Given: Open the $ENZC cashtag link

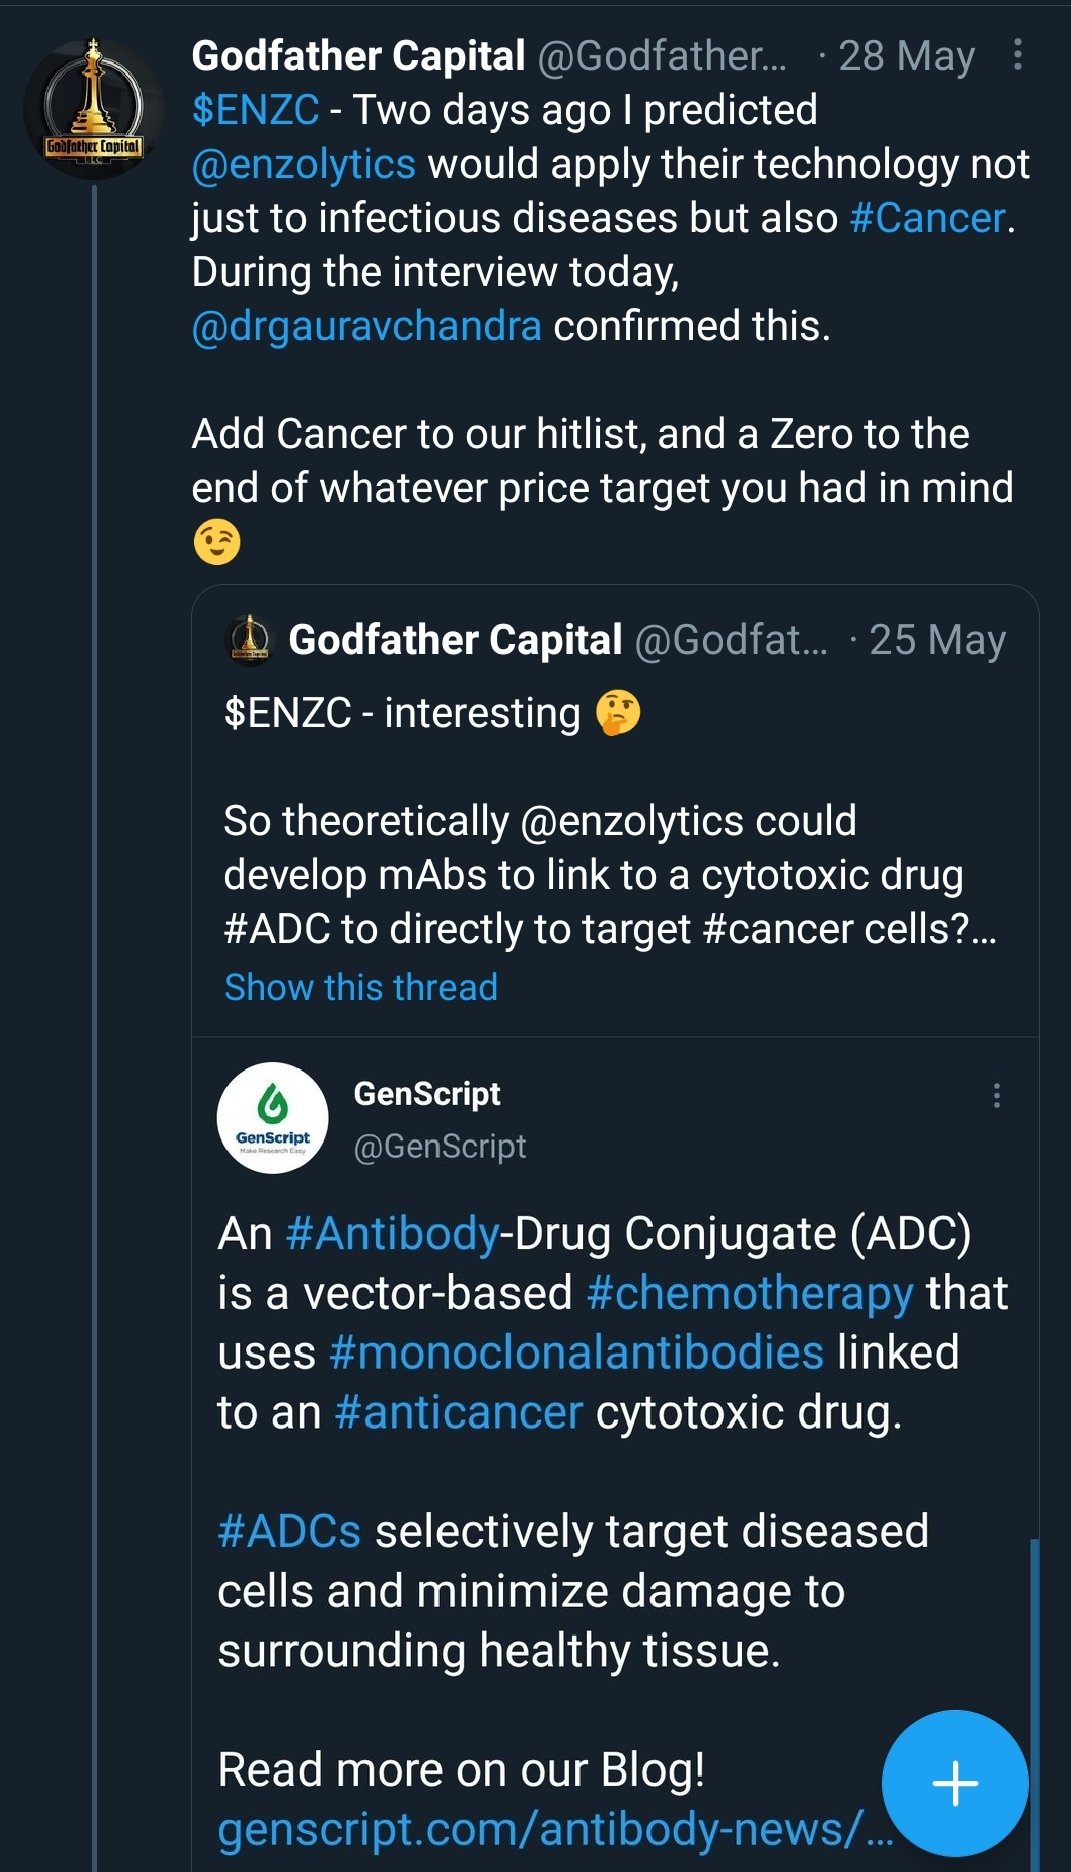Looking at the screenshot, I should (x=255, y=110).
